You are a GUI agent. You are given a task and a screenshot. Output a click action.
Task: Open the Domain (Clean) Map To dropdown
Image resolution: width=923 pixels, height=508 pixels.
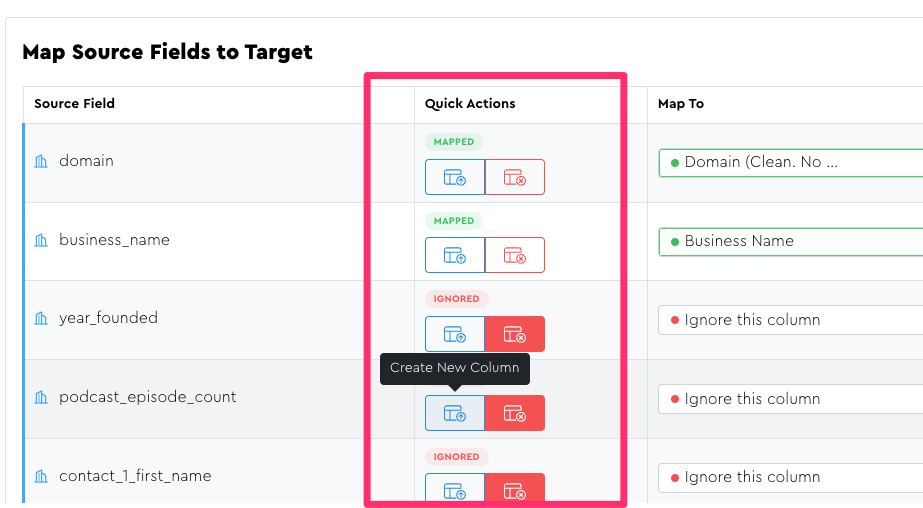[x=790, y=162]
